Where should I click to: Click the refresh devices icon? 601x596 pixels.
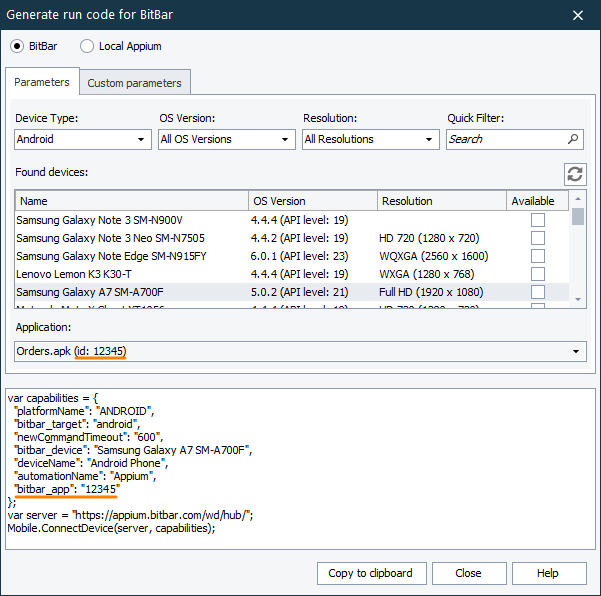pos(575,174)
